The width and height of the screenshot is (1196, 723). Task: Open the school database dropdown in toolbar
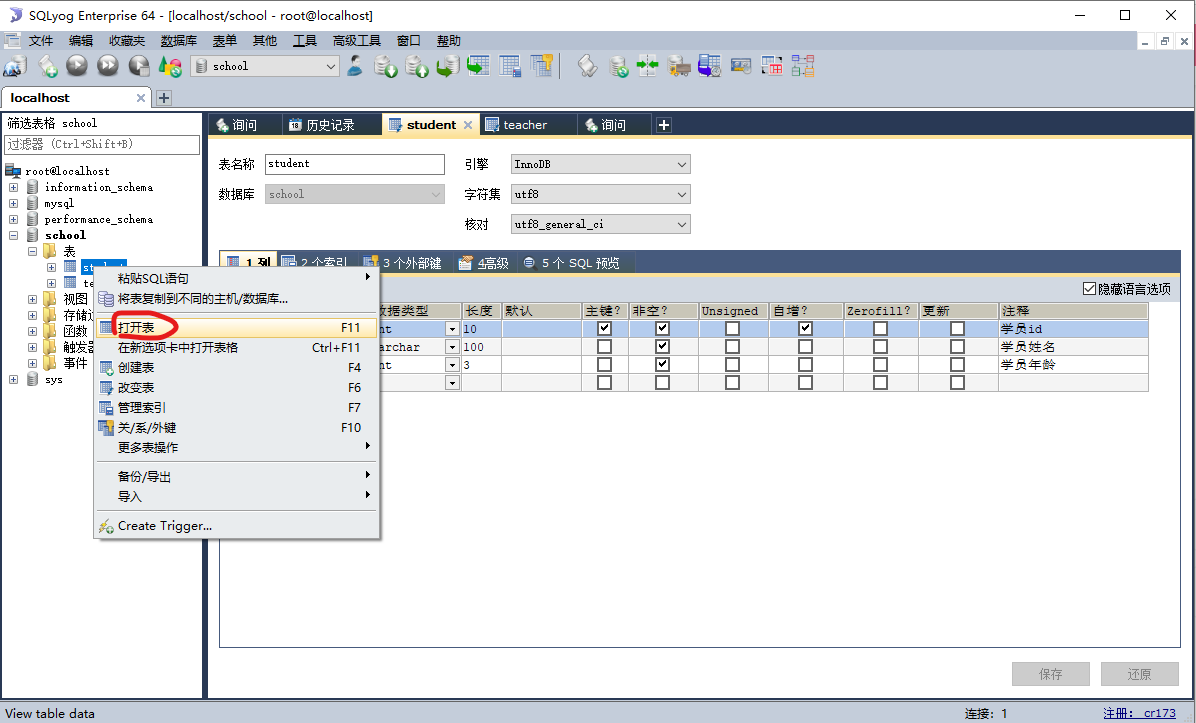click(330, 66)
